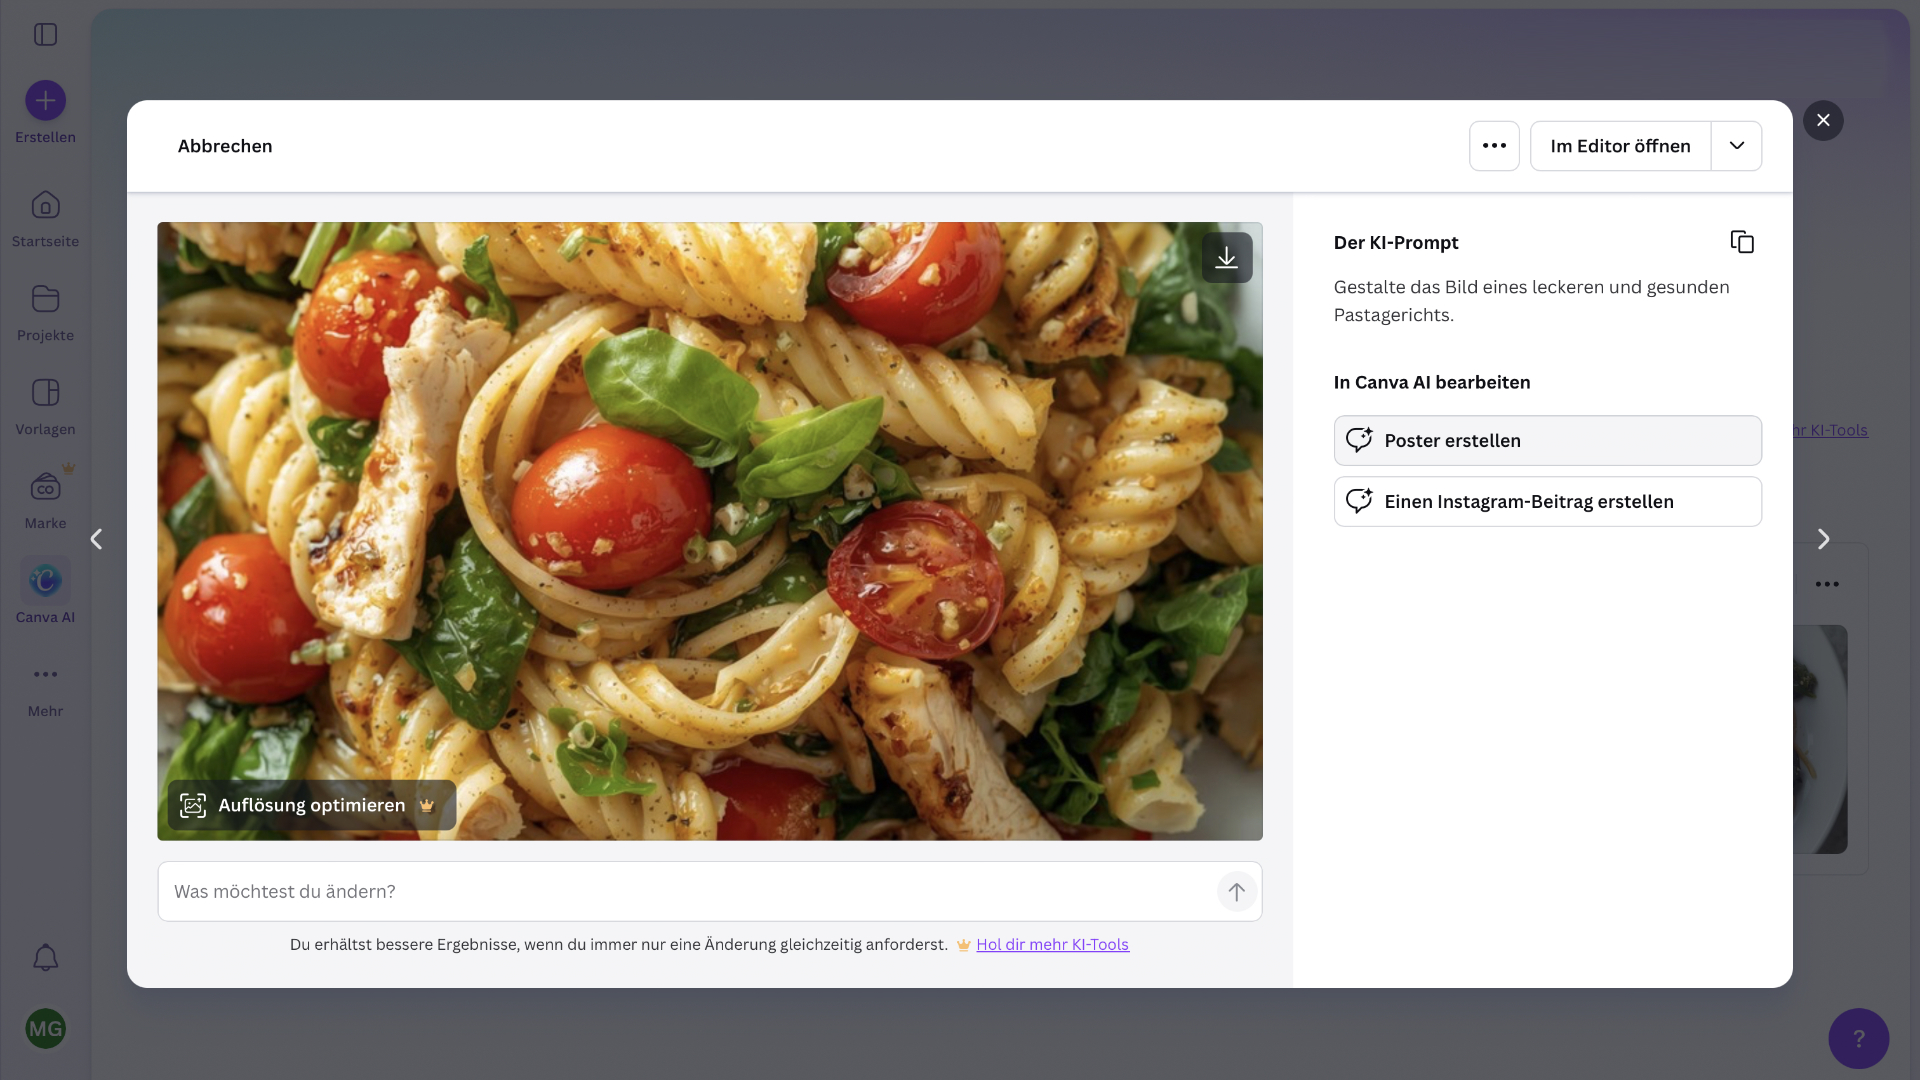Click Auflösung optimieren button
Image resolution: width=1920 pixels, height=1080 pixels.
coord(311,805)
